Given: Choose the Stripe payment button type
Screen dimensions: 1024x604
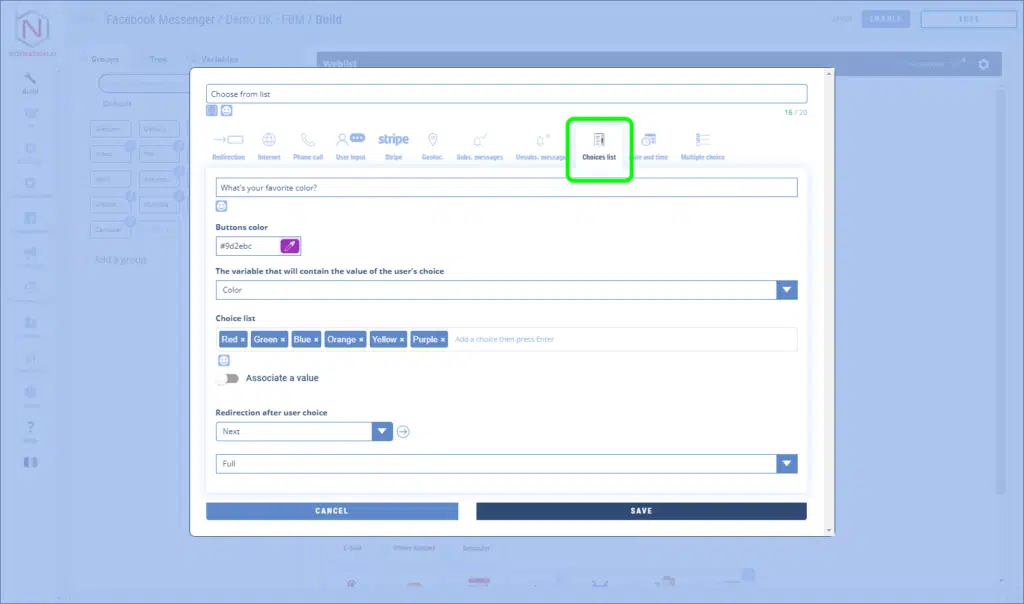Looking at the screenshot, I should point(393,145).
